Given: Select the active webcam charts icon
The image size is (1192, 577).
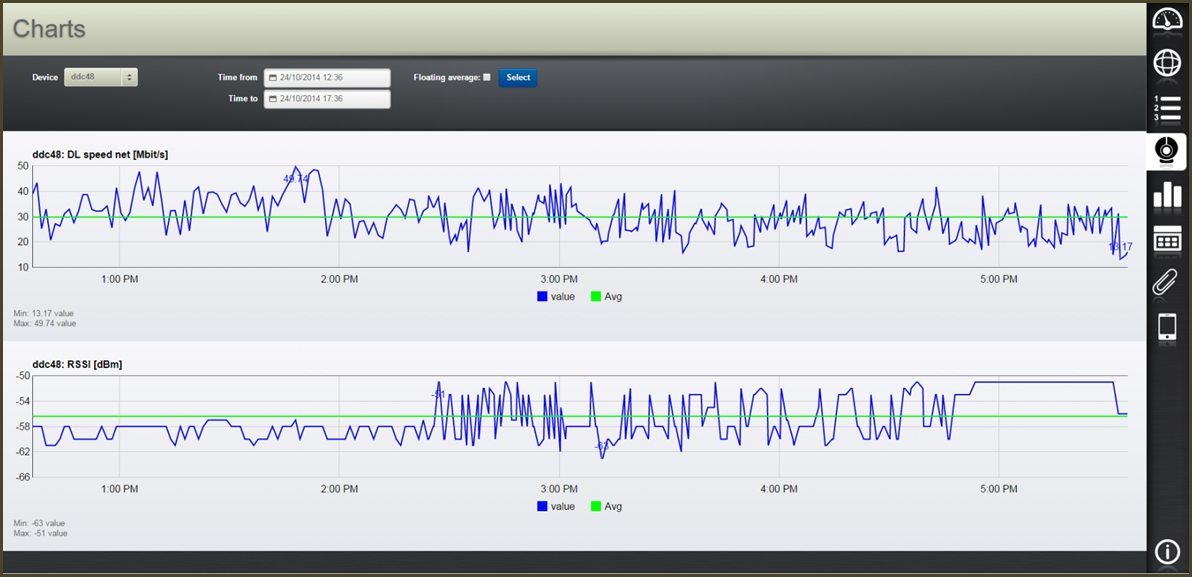Looking at the screenshot, I should tap(1166, 151).
